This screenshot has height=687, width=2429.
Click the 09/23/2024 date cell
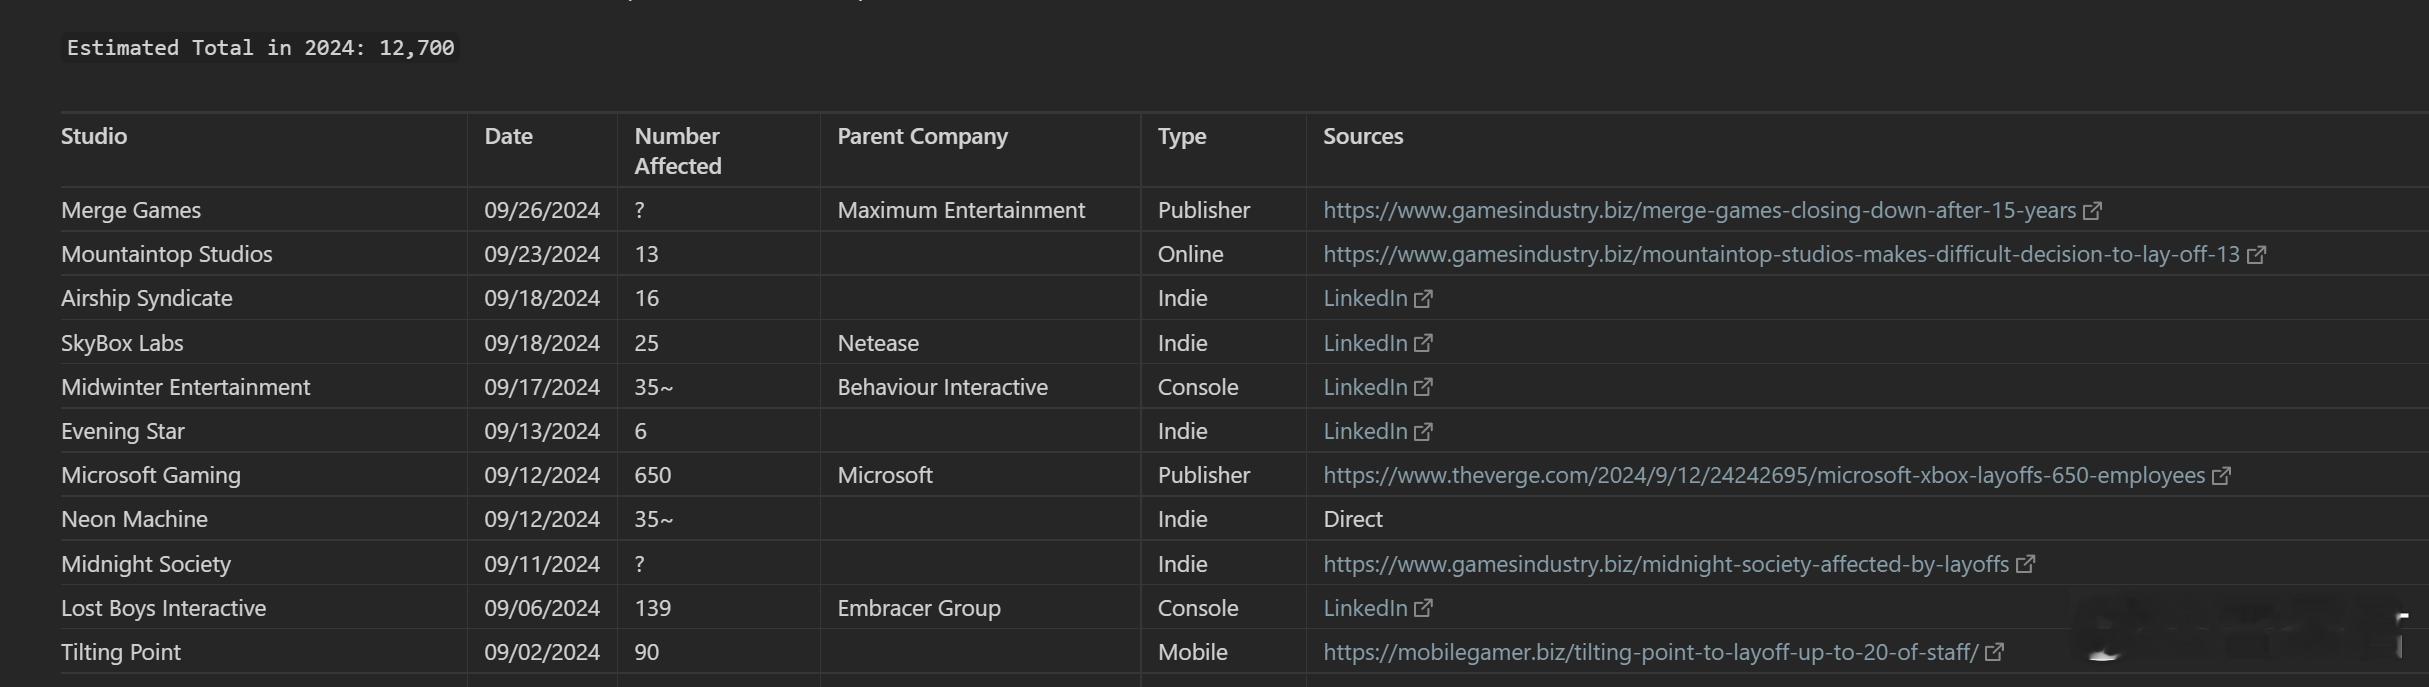tap(542, 254)
